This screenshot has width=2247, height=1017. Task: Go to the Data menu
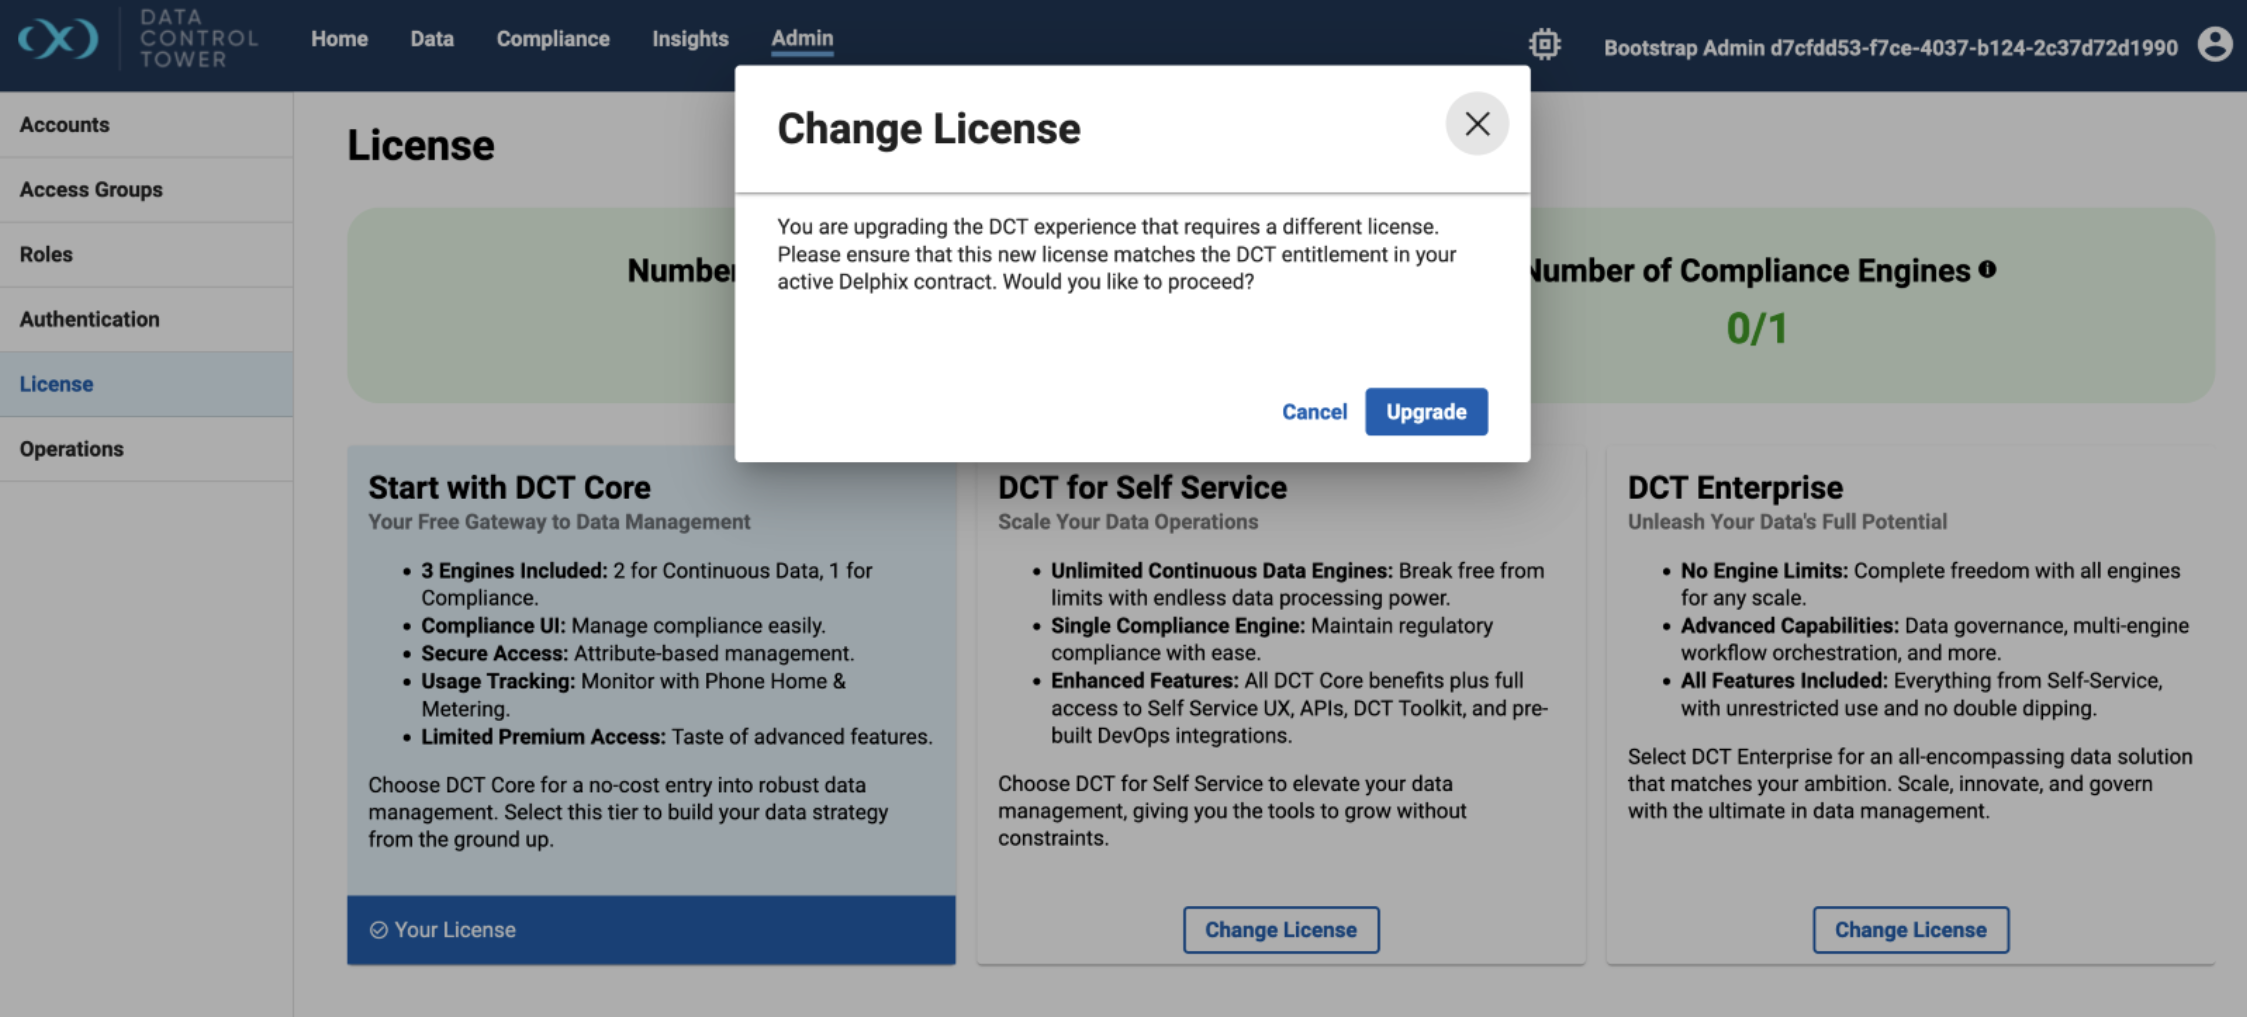432,39
